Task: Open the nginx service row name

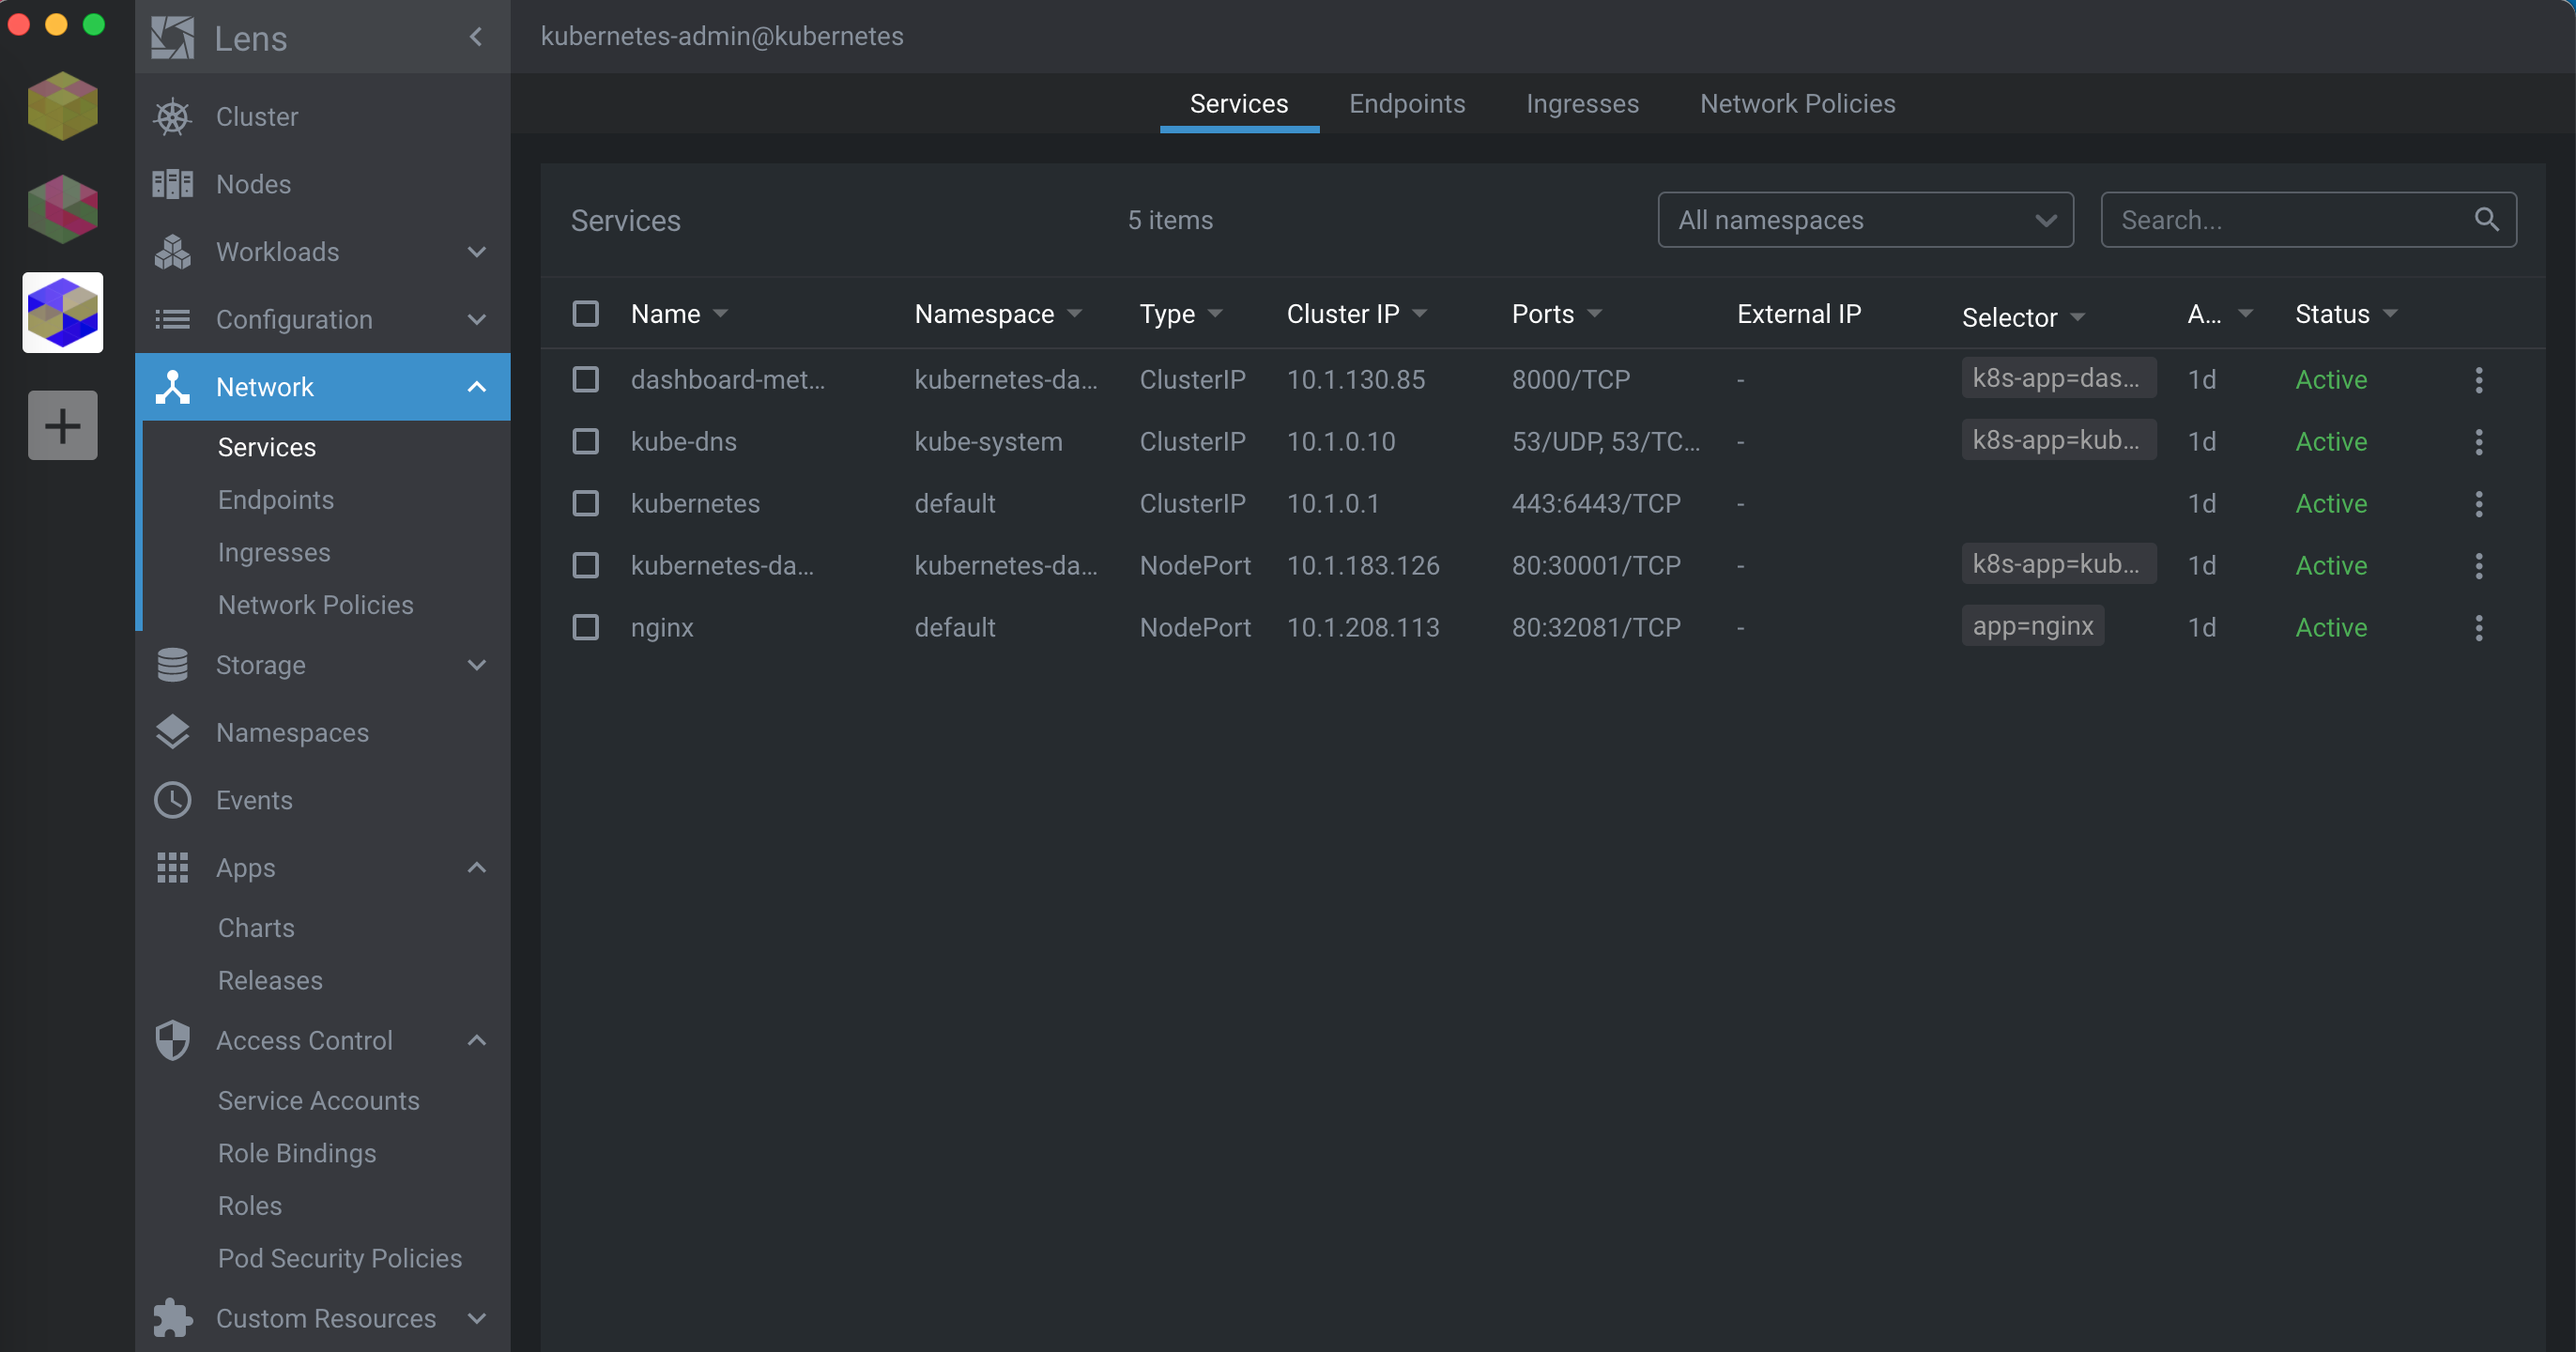Action: point(662,628)
